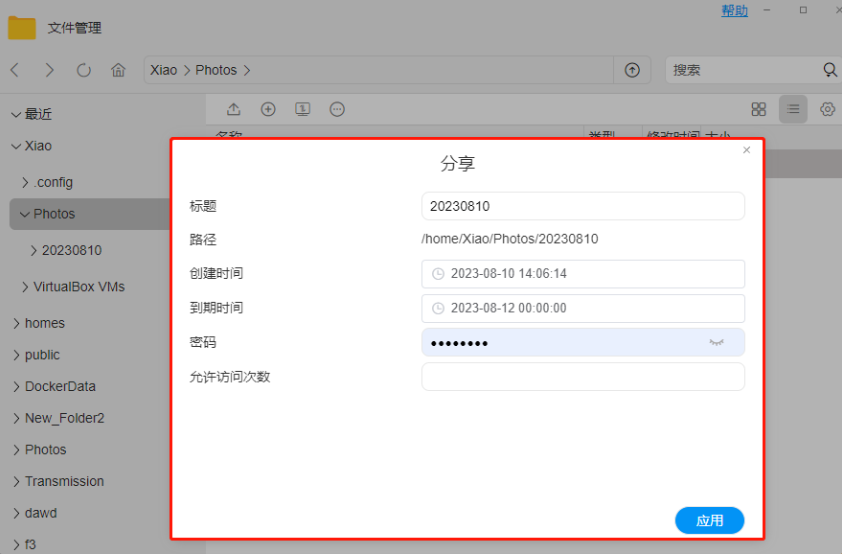Expand the 20230810 folder node
This screenshot has height=554, width=842.
click(x=33, y=251)
